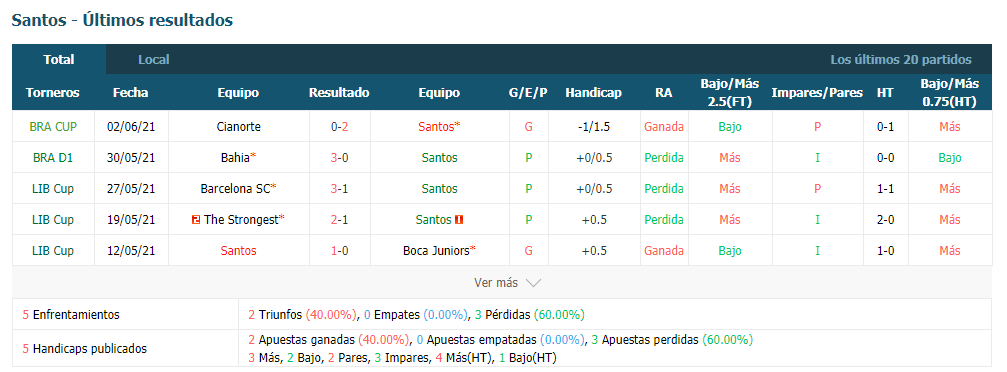
Task: Switch to the Local tab
Action: click(x=154, y=60)
